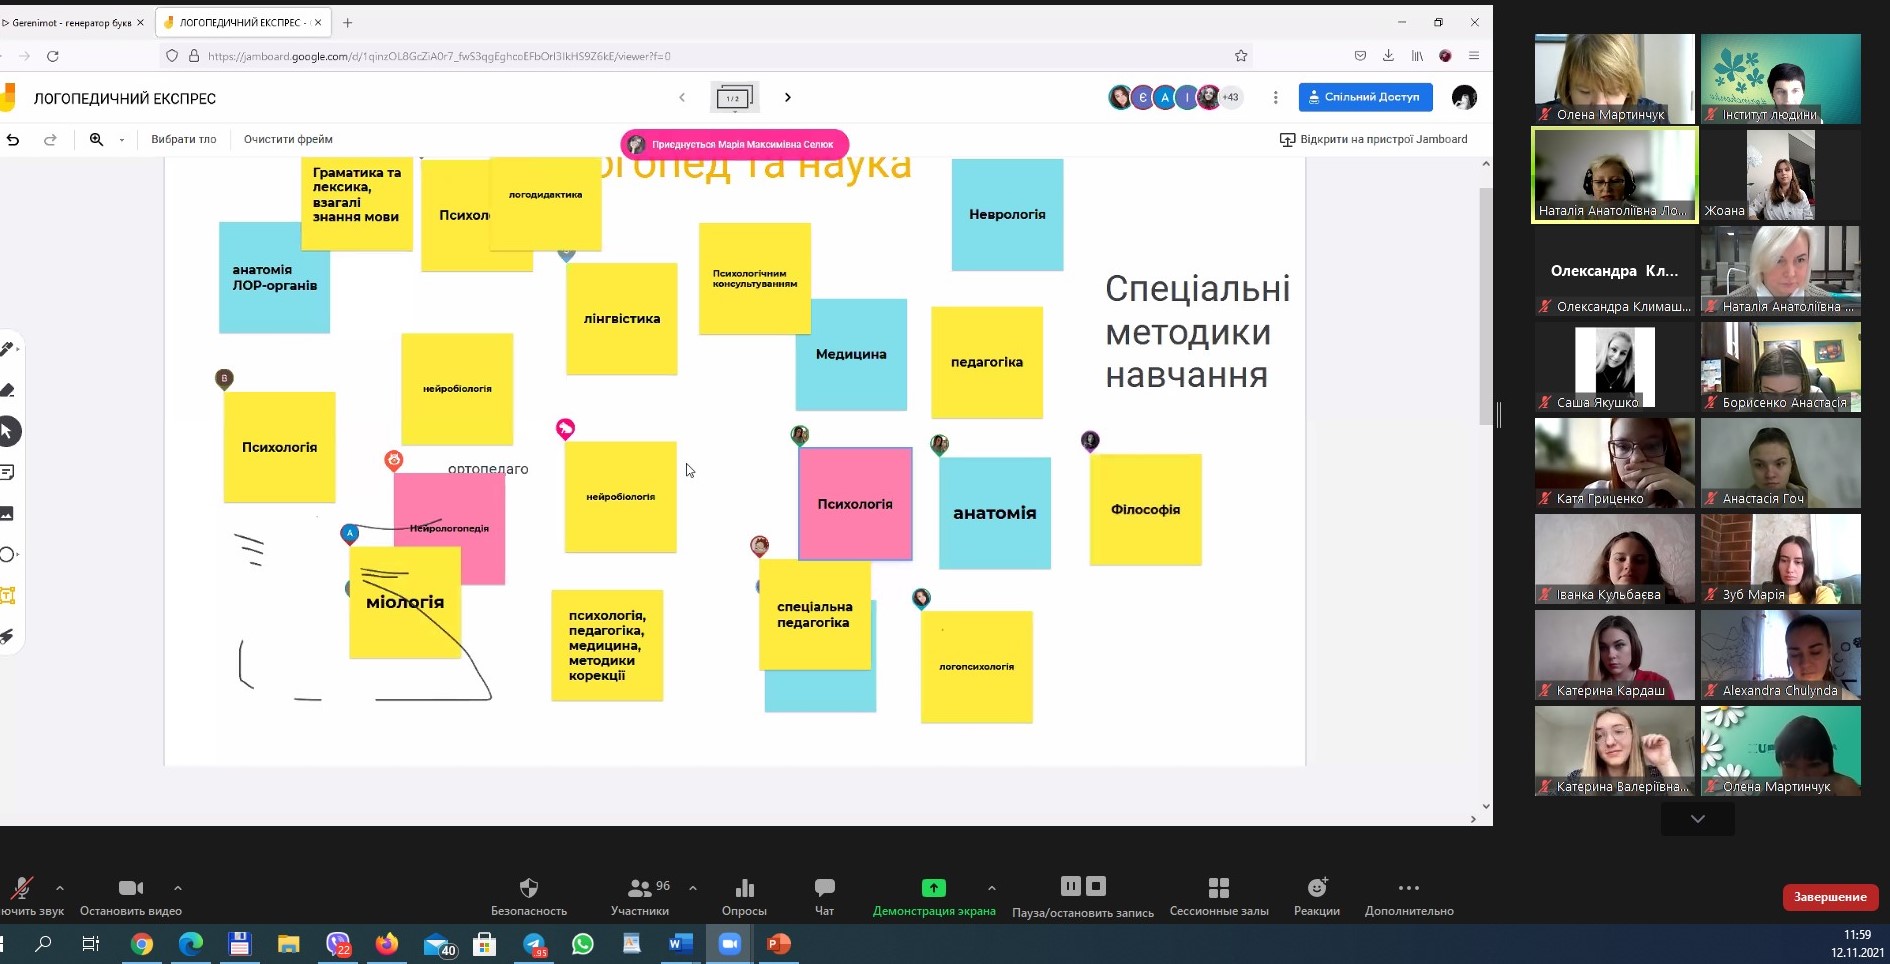Image resolution: width=1890 pixels, height=964 pixels.
Task: Expand more participant videos chevron
Action: click(1697, 819)
